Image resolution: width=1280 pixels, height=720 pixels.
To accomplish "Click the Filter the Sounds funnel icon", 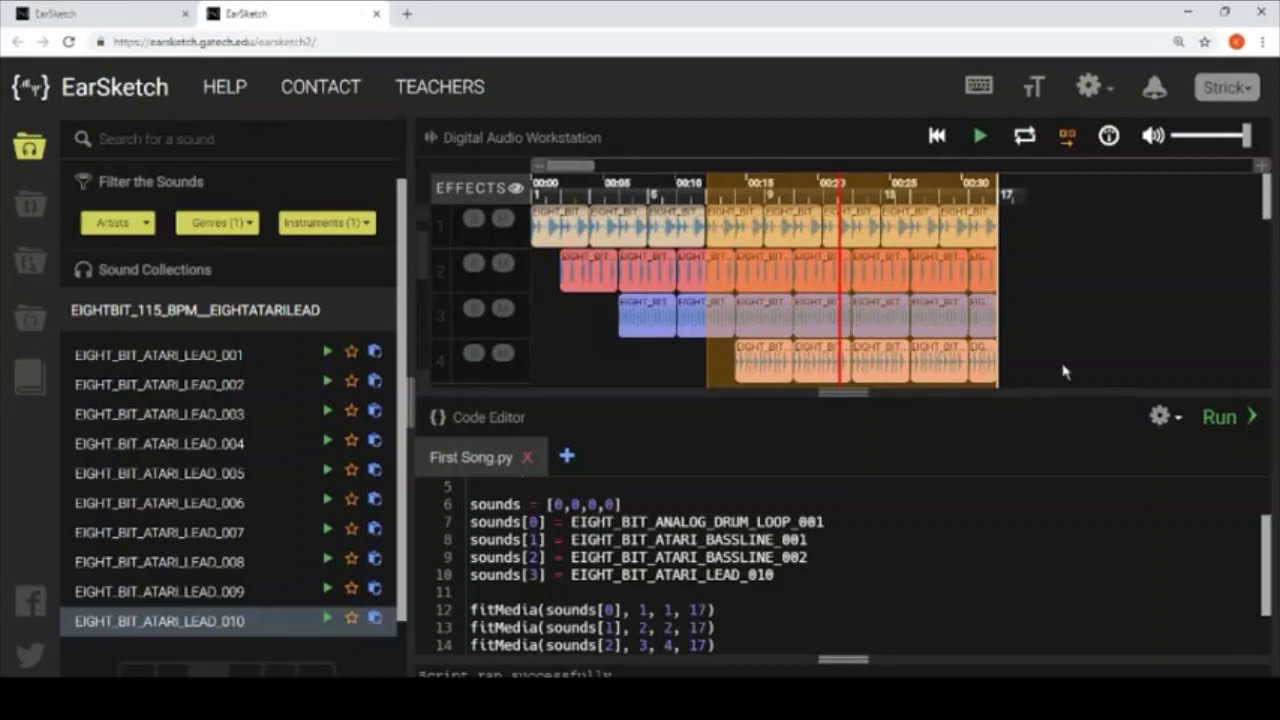I will coord(83,181).
